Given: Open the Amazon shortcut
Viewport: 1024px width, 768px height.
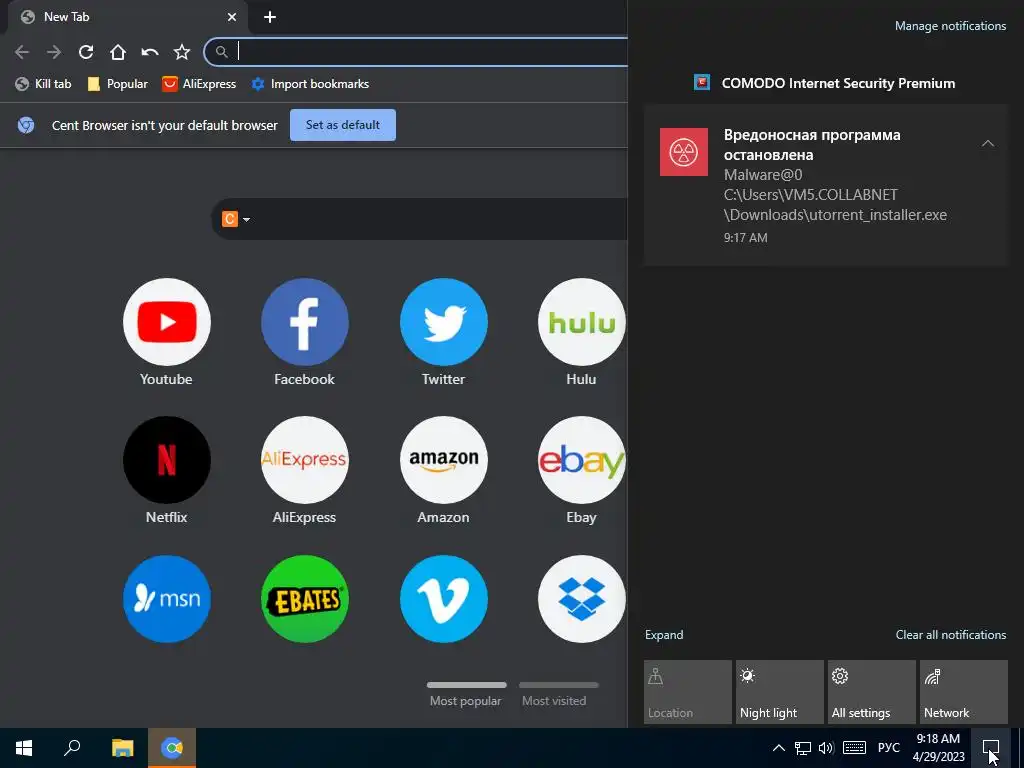Looking at the screenshot, I should (443, 460).
